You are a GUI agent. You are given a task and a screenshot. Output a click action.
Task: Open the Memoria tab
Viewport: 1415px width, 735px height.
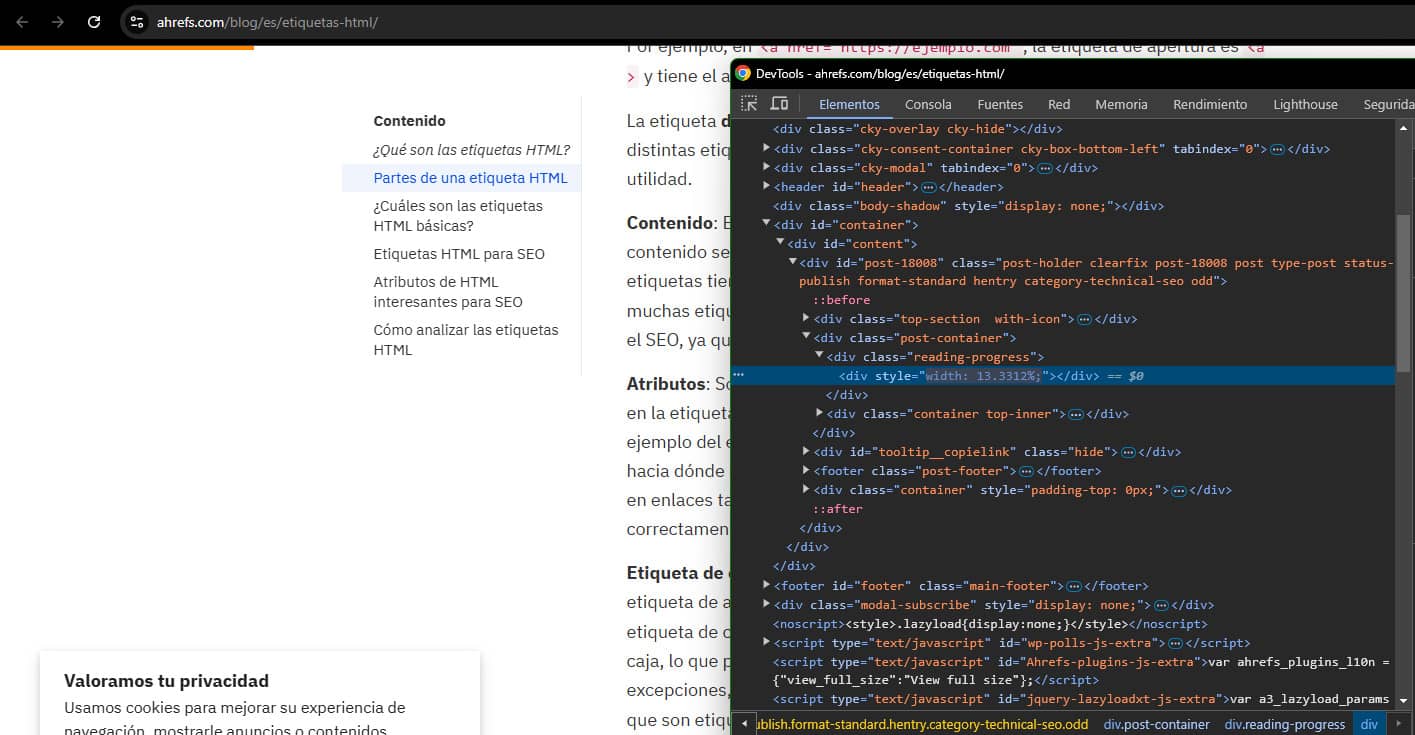pos(1121,104)
